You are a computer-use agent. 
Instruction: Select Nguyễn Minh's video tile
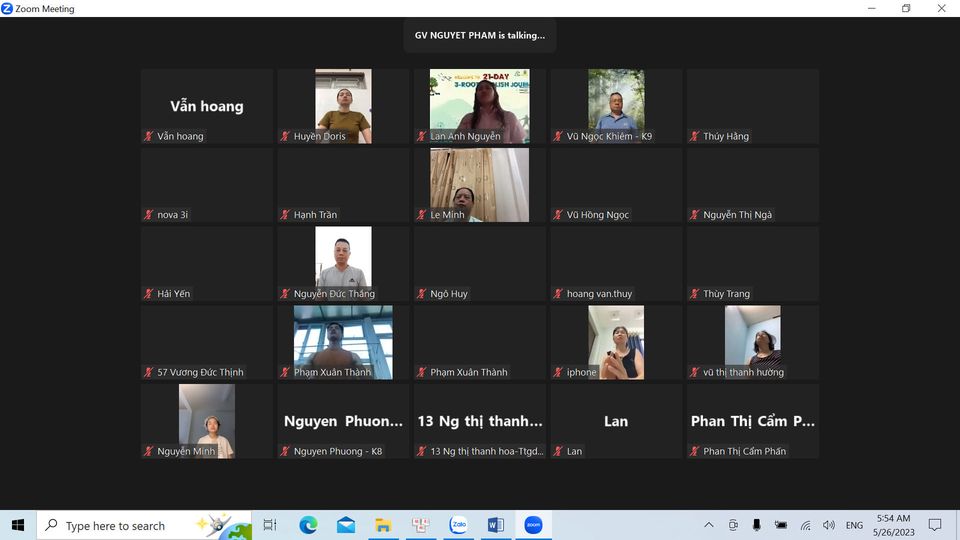tap(206, 421)
